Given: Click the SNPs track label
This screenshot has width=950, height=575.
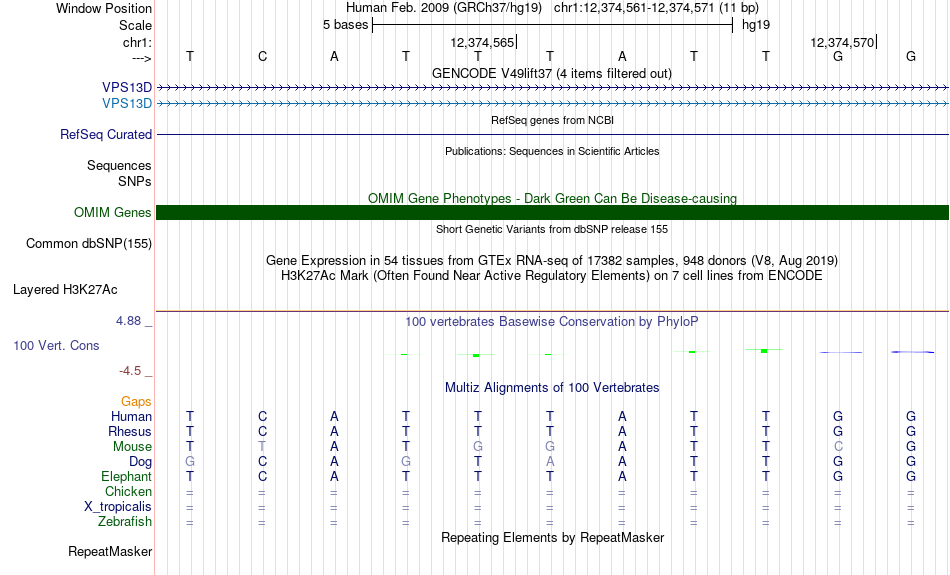Looking at the screenshot, I should (135, 181).
